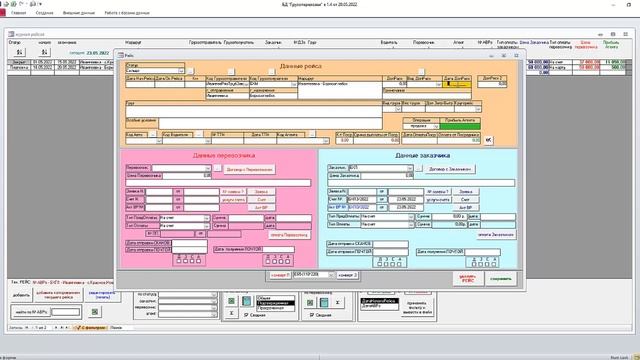Image resolution: width=640 pixels, height=360 pixels.
Task: Expand the Заказчик combo box
Action: click(x=409, y=168)
